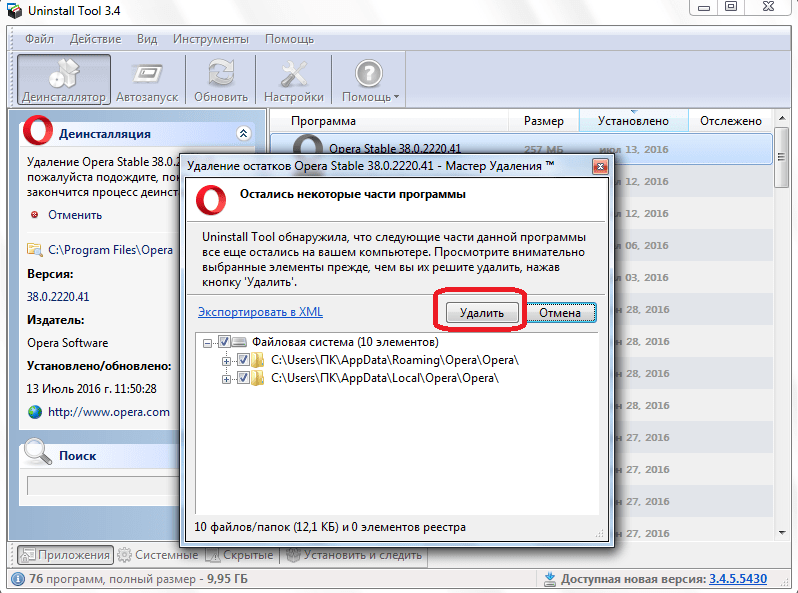
Task: Sort by the Программа column header
Action: click(323, 121)
